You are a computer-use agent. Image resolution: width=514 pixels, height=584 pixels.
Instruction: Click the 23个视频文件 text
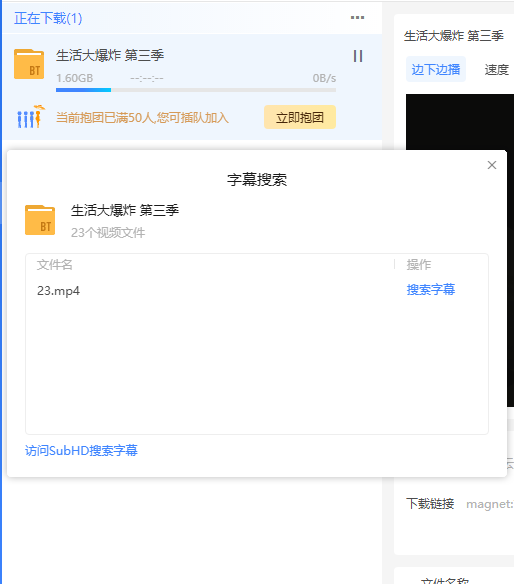point(108,233)
